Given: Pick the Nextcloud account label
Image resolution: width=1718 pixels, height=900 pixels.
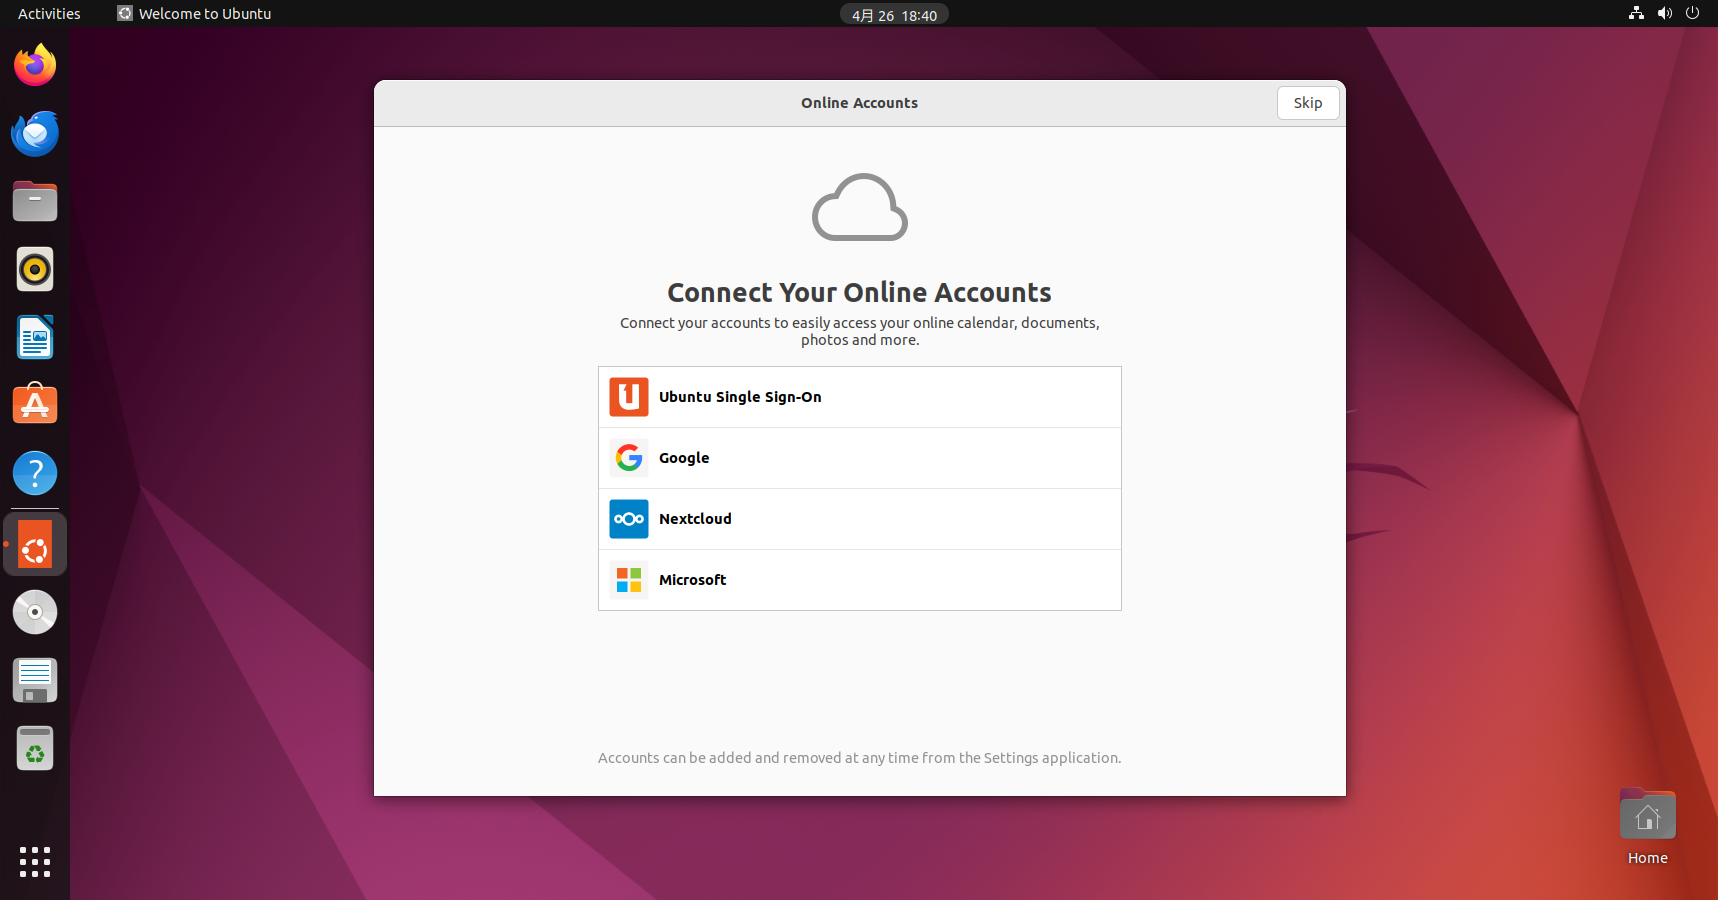Looking at the screenshot, I should (x=695, y=519).
